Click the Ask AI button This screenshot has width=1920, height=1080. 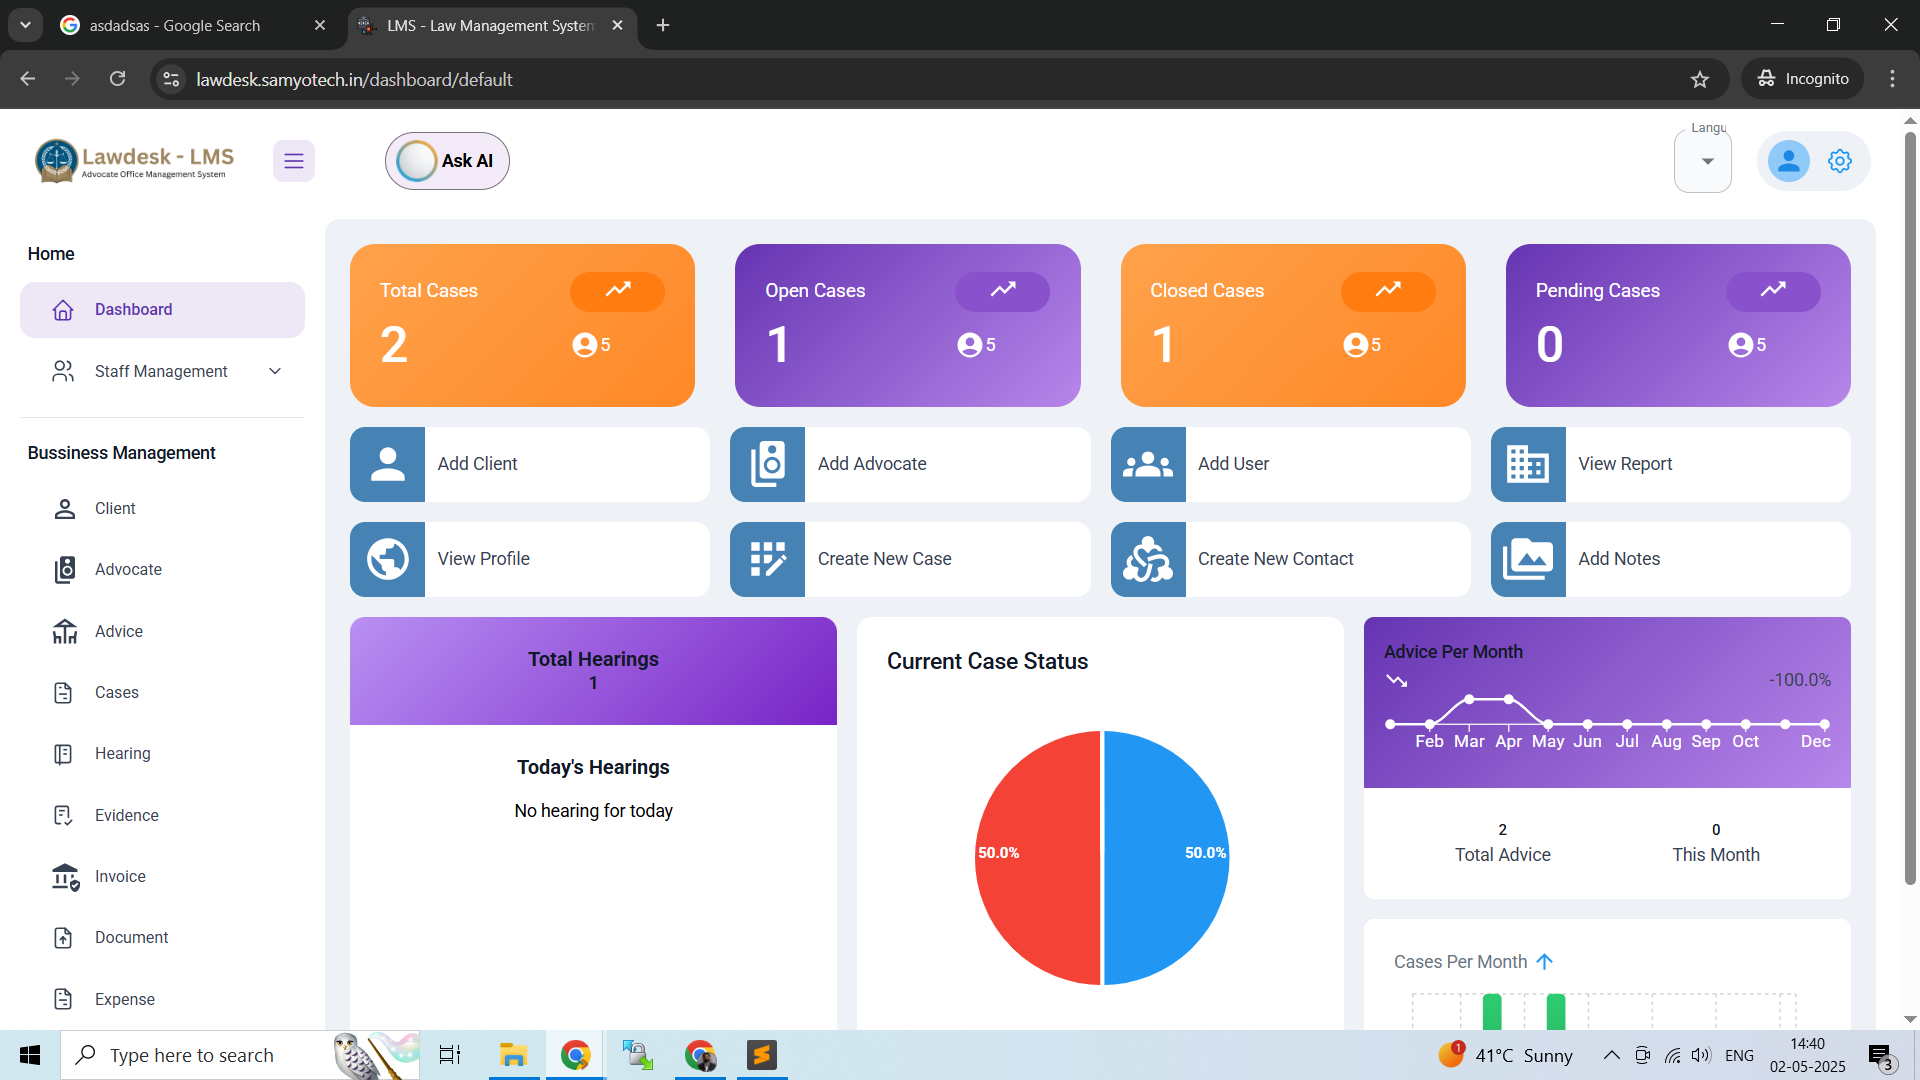[447, 160]
